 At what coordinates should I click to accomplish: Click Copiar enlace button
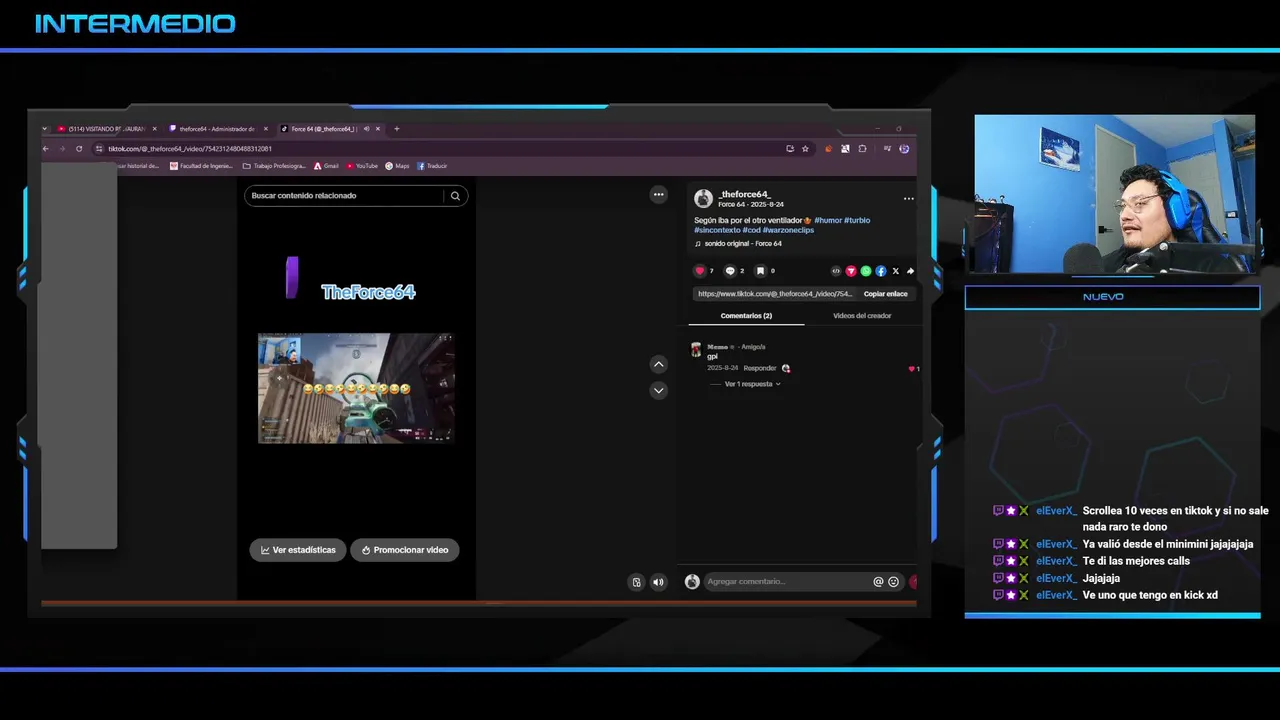(886, 294)
